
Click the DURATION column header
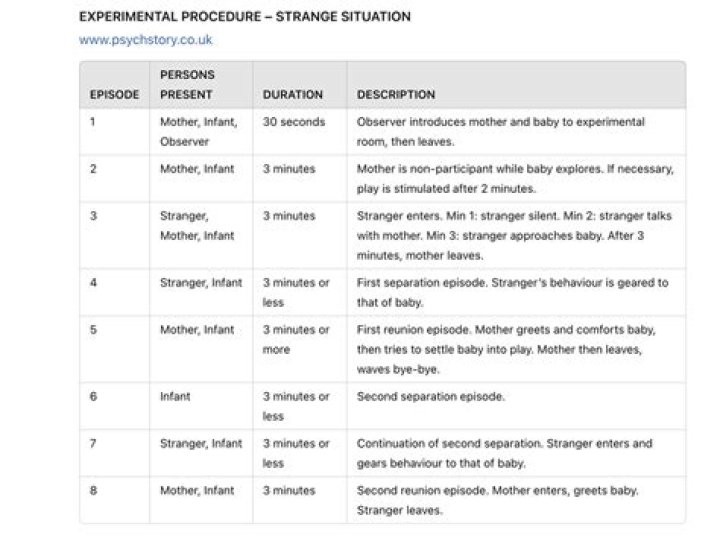coord(292,95)
